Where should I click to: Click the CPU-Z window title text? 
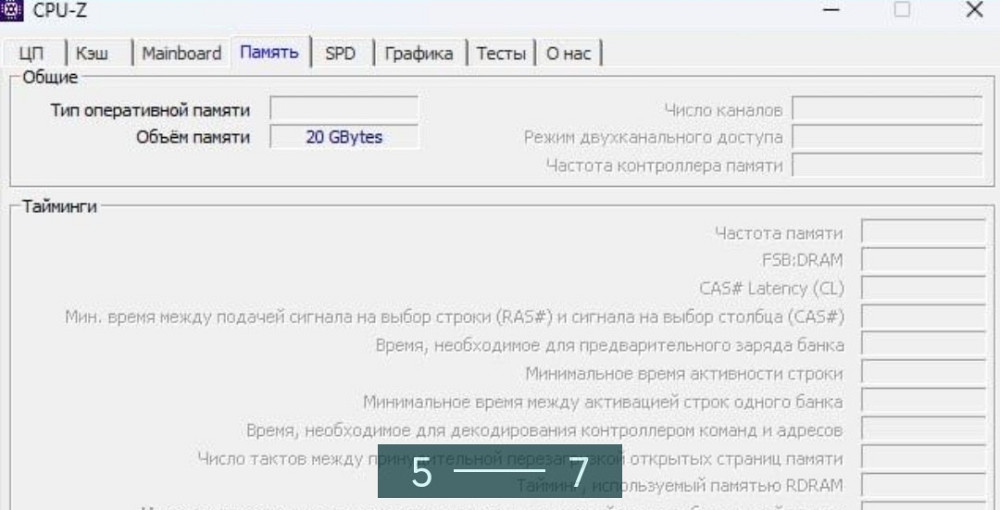[60, 10]
